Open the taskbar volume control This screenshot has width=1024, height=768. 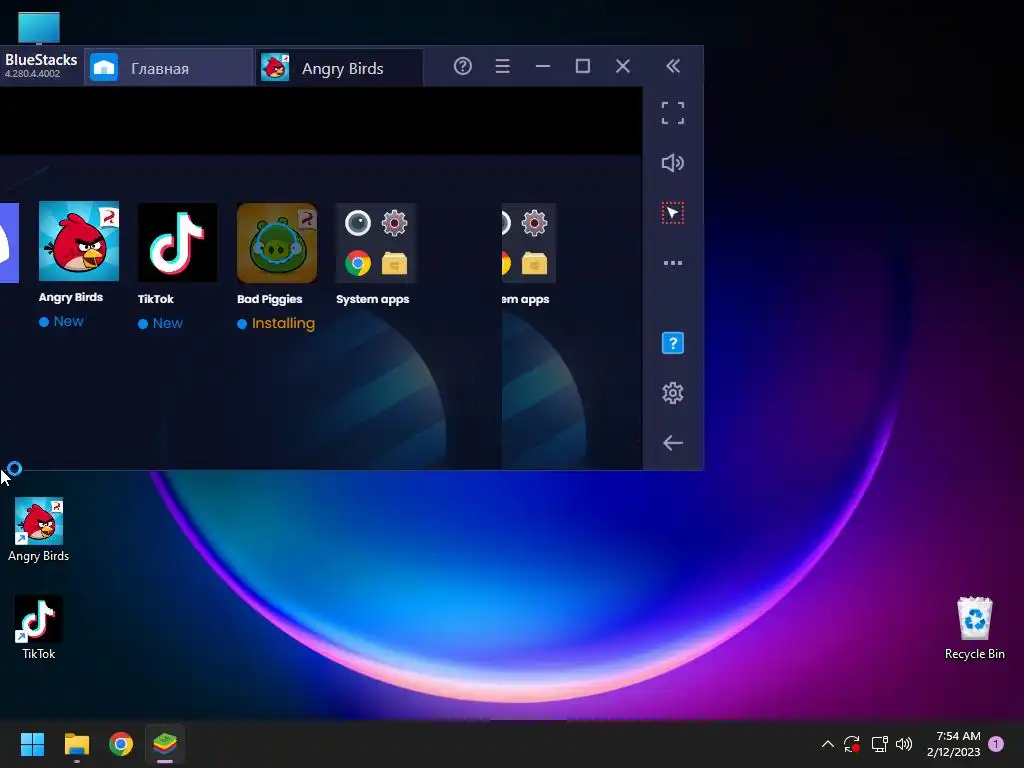[x=904, y=744]
